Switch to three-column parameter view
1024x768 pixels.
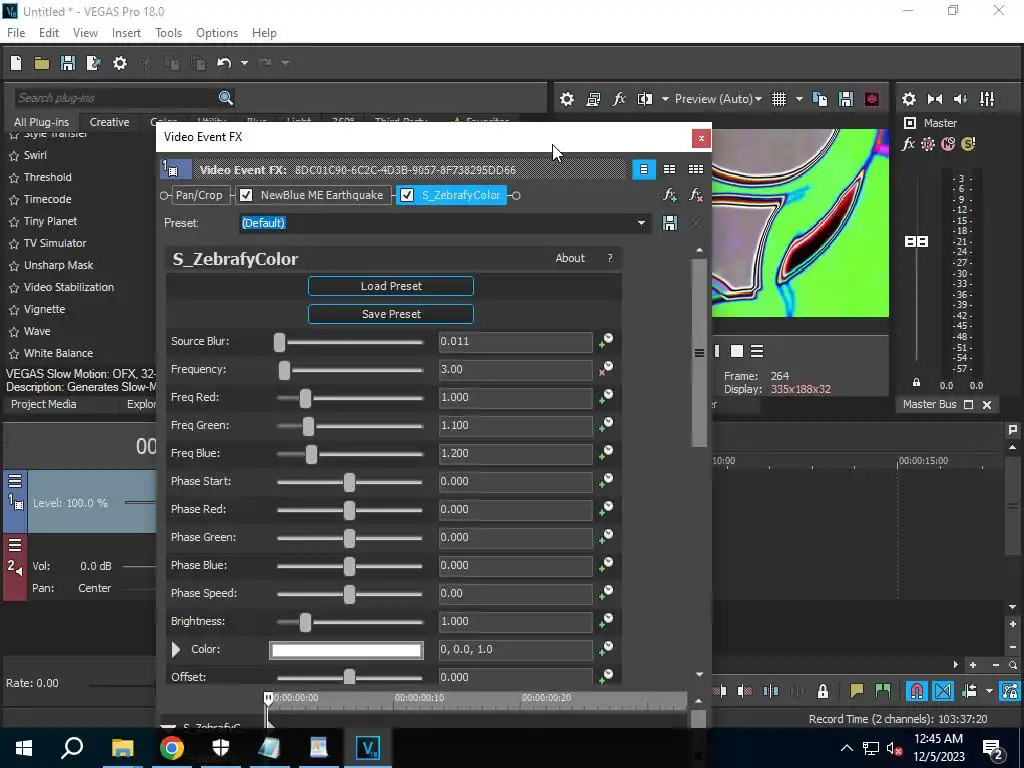tap(696, 169)
